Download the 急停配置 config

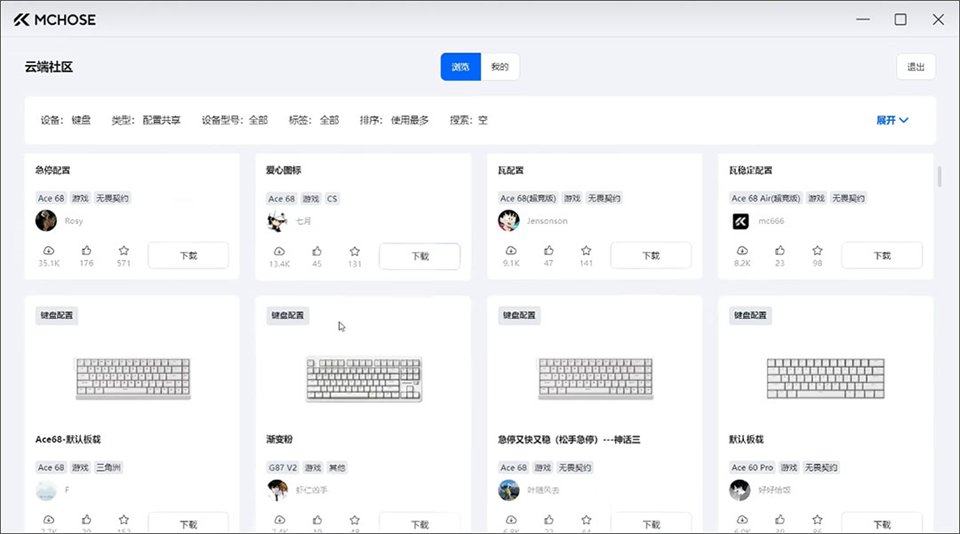189,255
